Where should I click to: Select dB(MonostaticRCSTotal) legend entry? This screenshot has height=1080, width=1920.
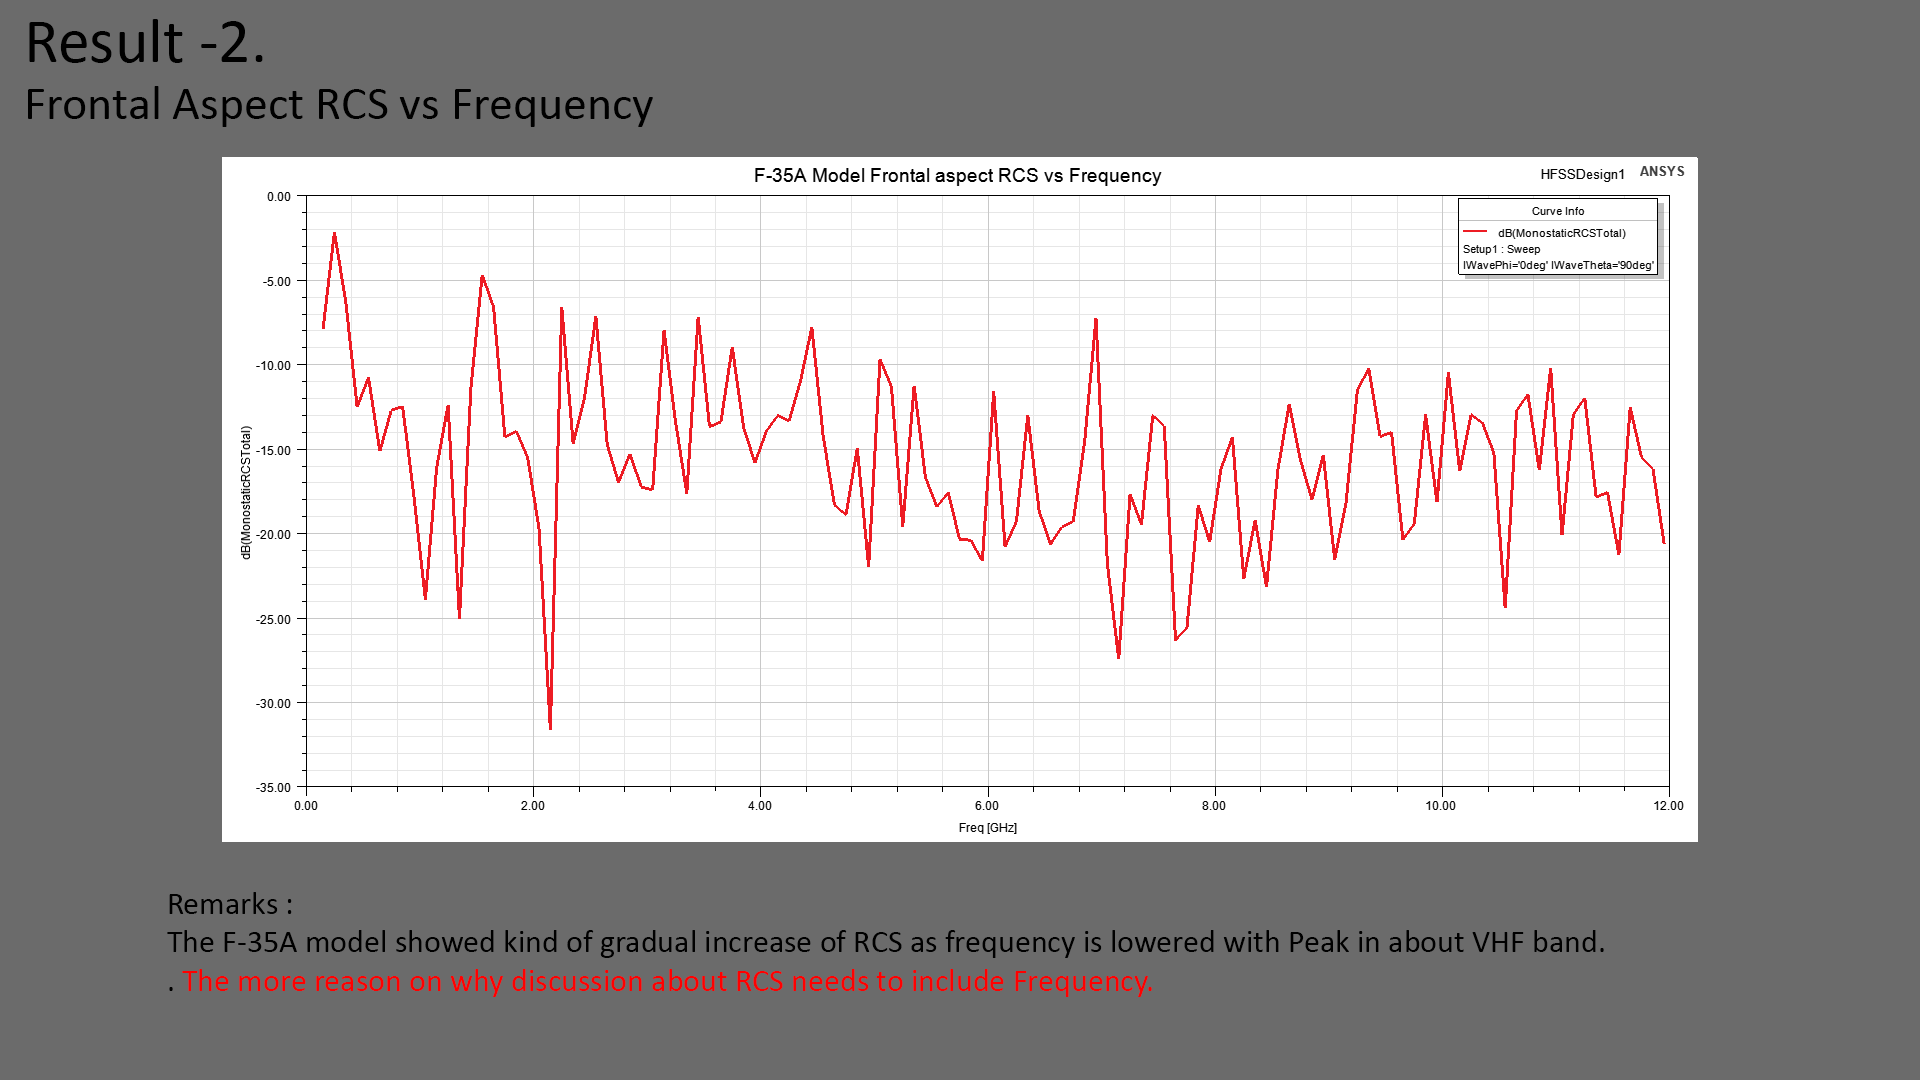click(1561, 233)
